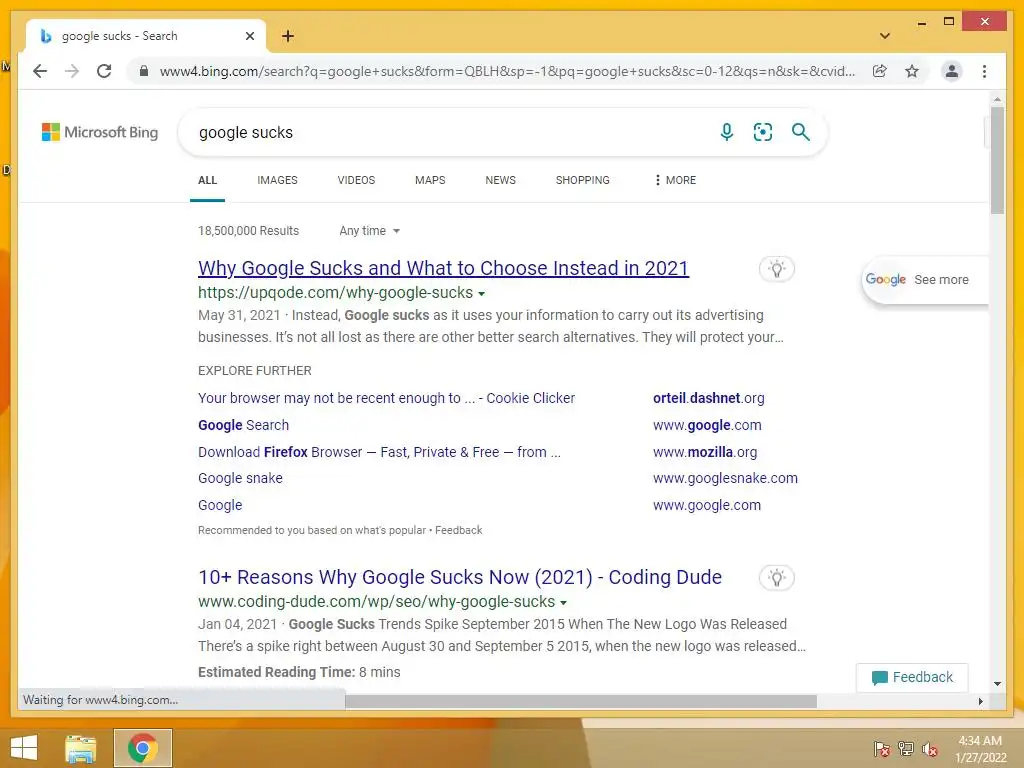Click the Chrome forward arrow button
This screenshot has width=1024, height=768.
(72, 71)
